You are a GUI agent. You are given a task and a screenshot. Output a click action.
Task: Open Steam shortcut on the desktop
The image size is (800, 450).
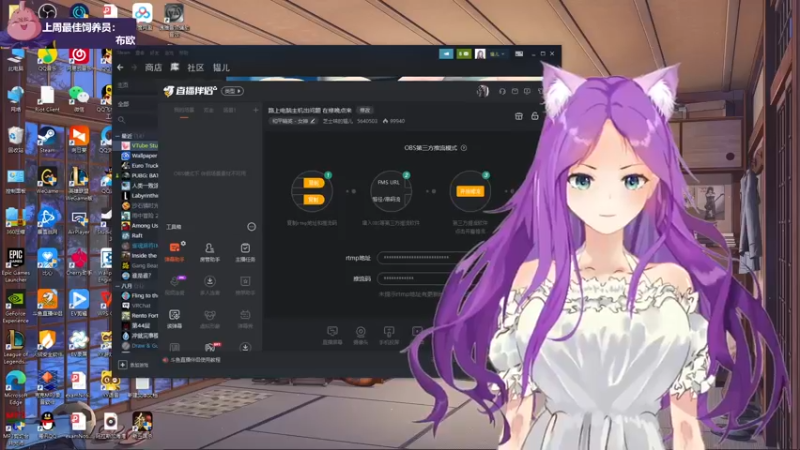(47, 140)
